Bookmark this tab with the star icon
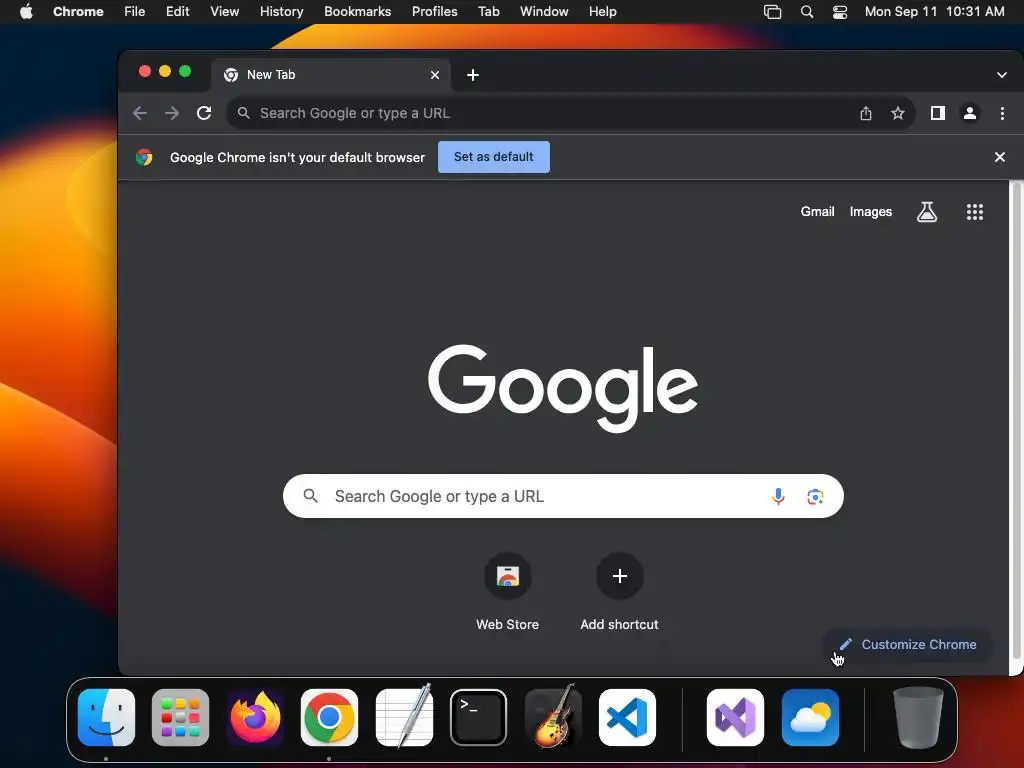 tap(898, 113)
